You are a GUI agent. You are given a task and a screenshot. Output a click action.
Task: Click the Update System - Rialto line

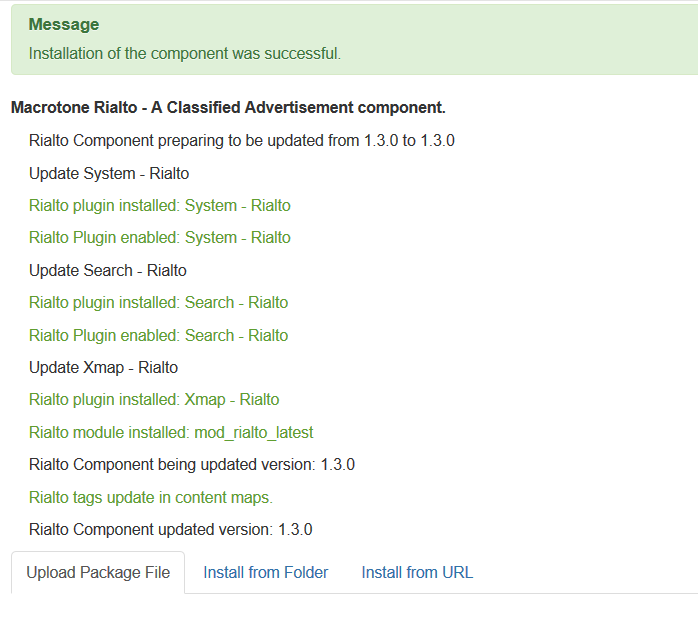tap(109, 173)
